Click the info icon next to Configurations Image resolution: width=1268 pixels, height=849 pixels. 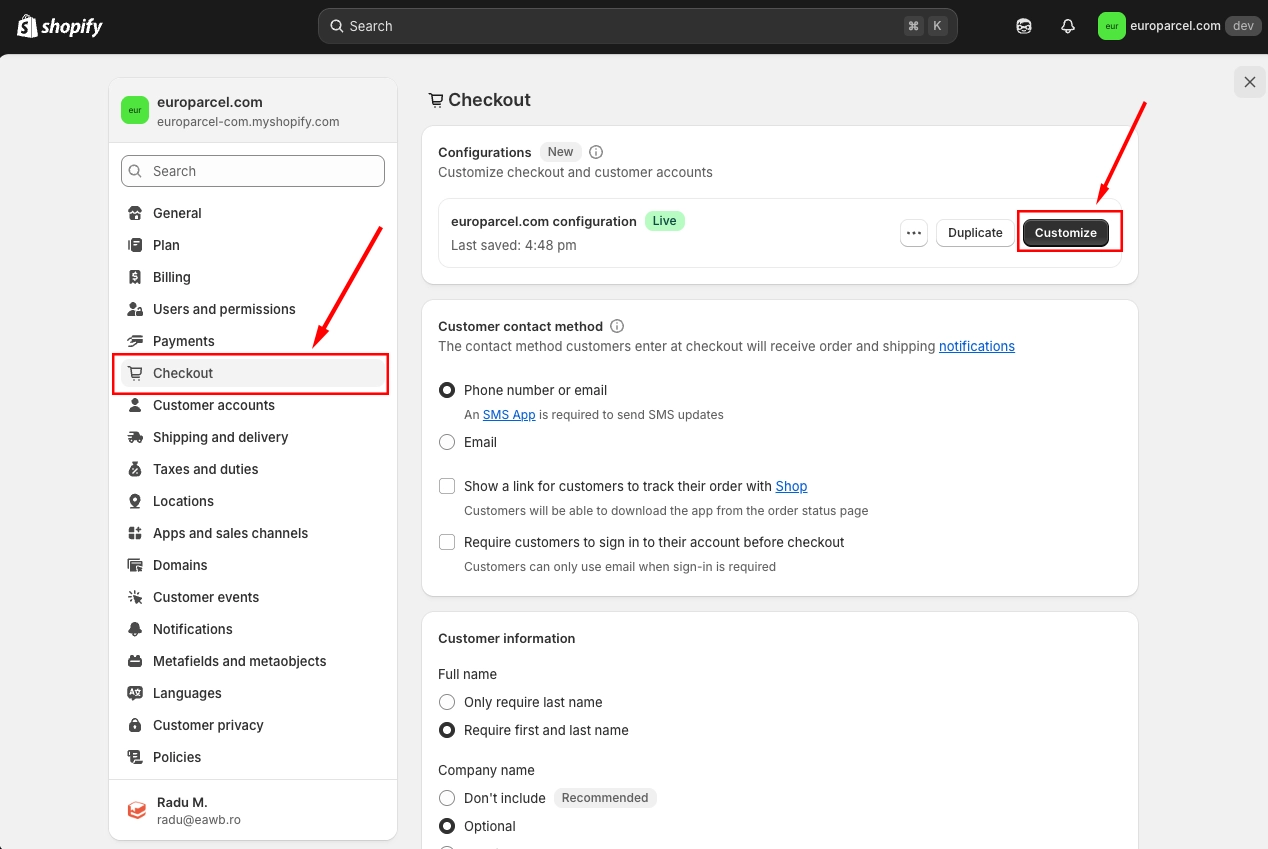coord(596,152)
